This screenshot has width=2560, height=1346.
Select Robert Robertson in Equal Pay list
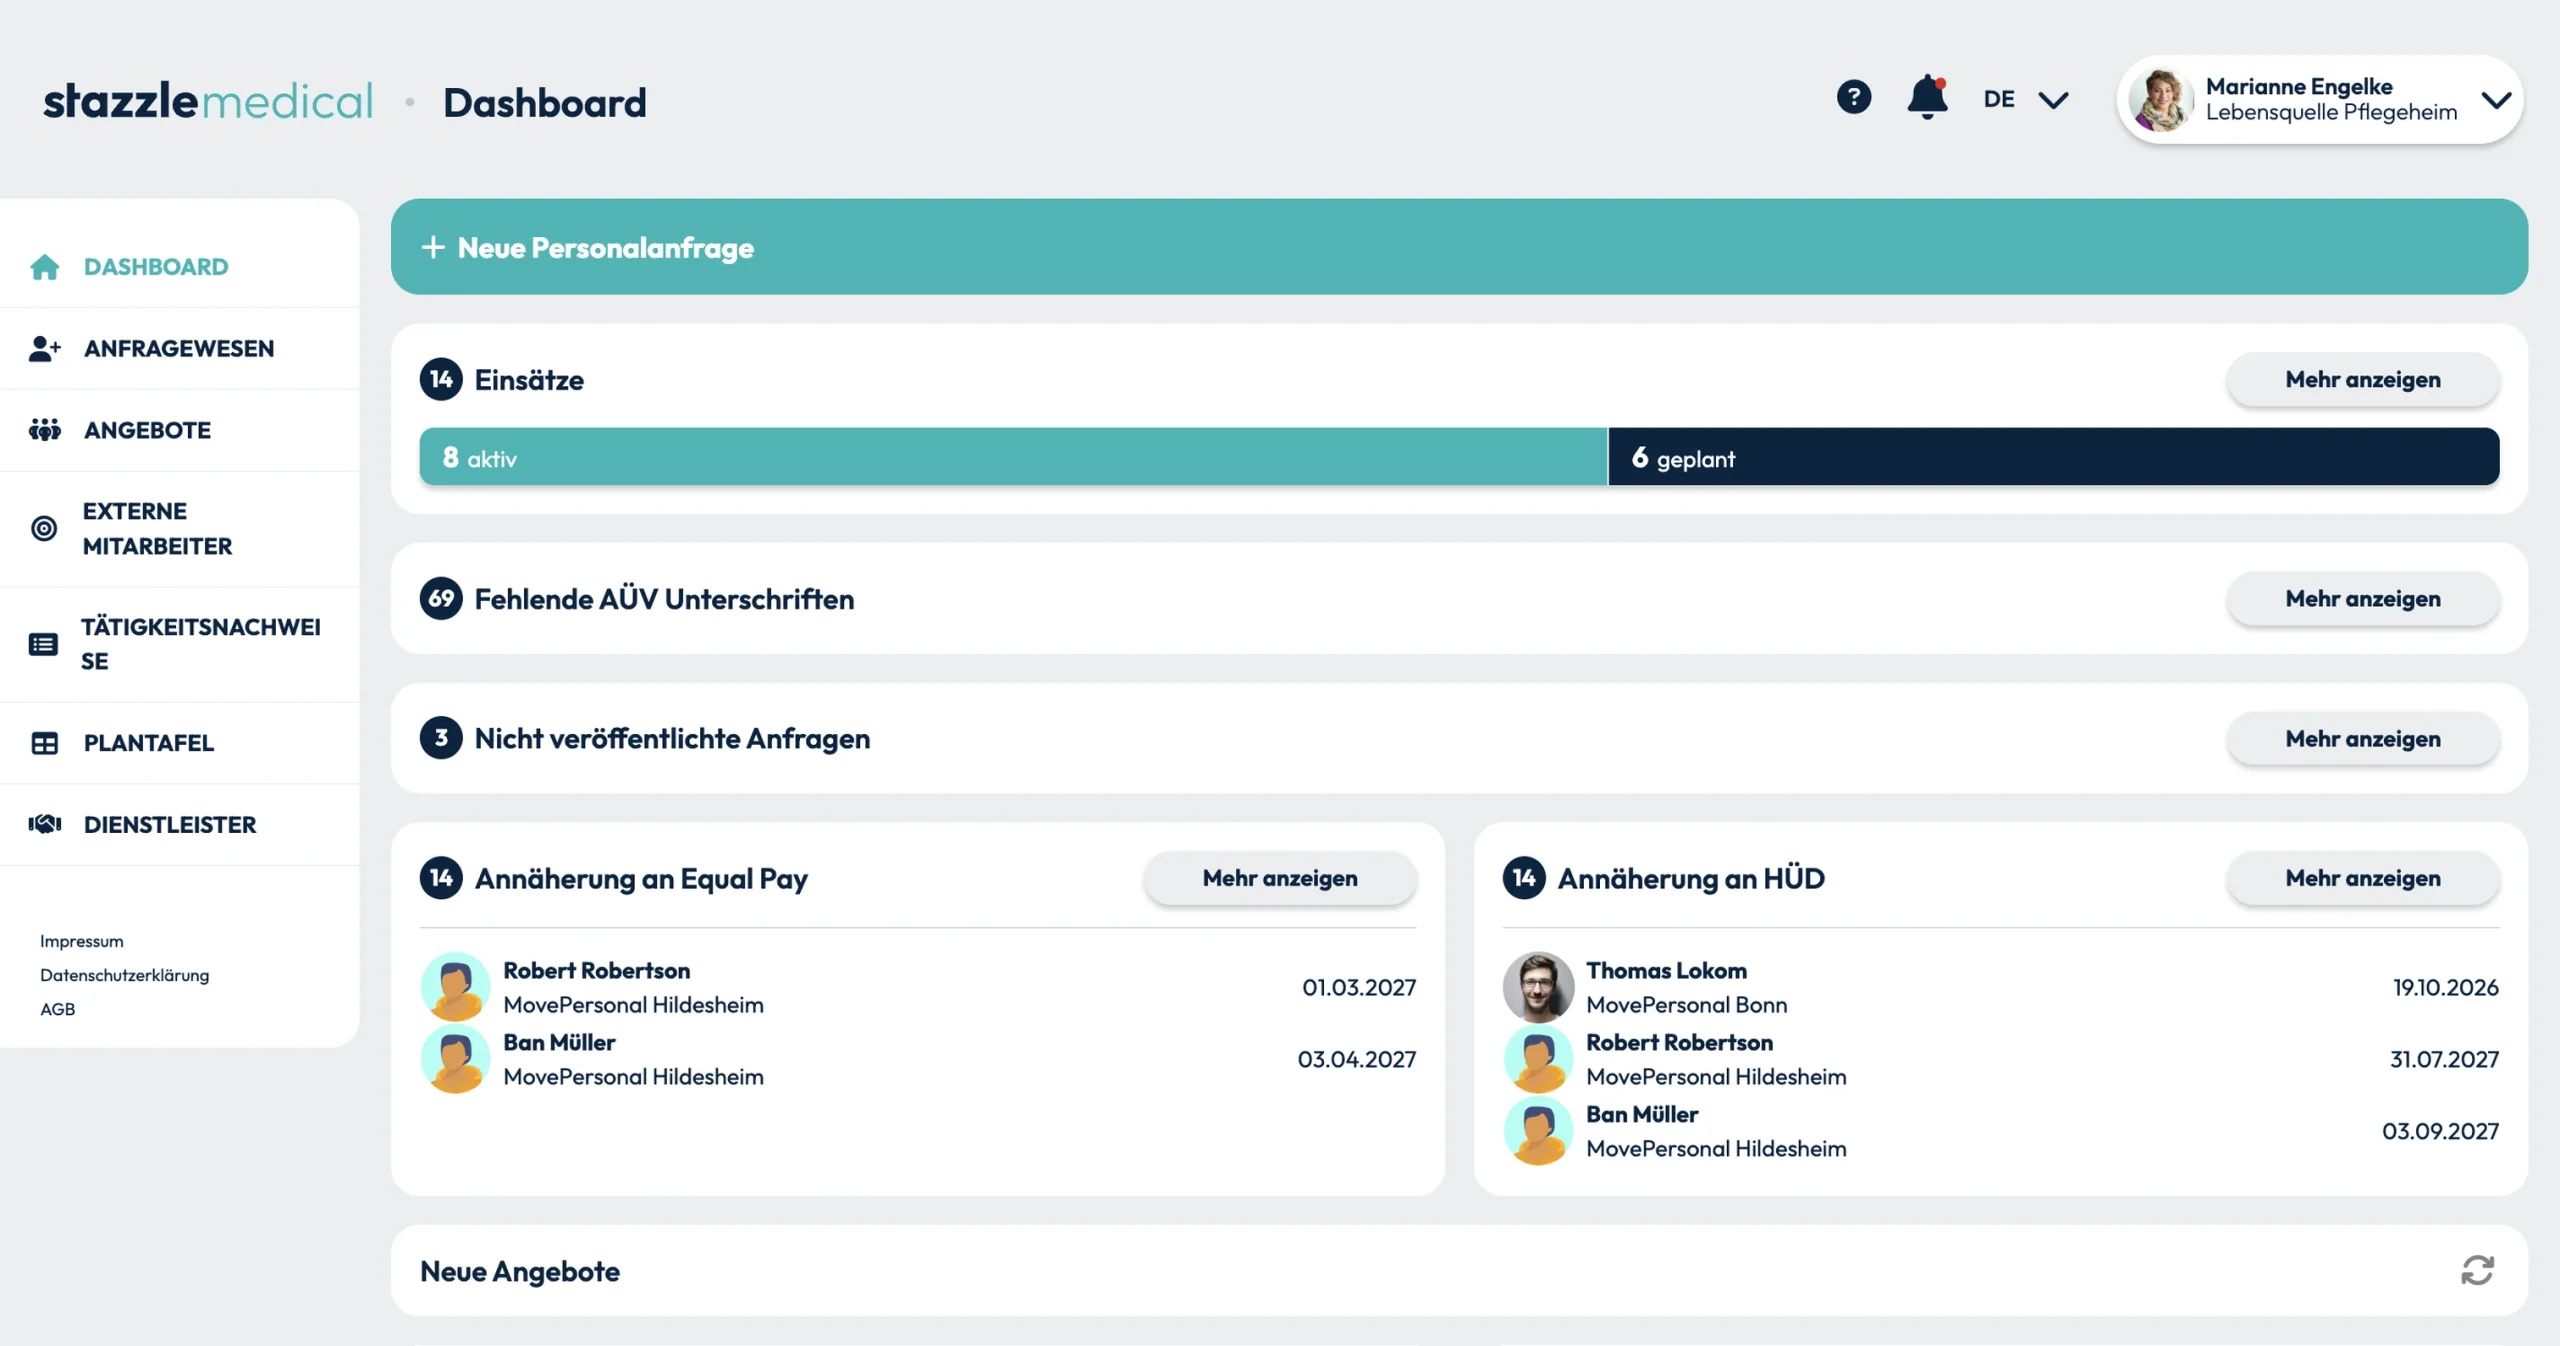(918, 987)
